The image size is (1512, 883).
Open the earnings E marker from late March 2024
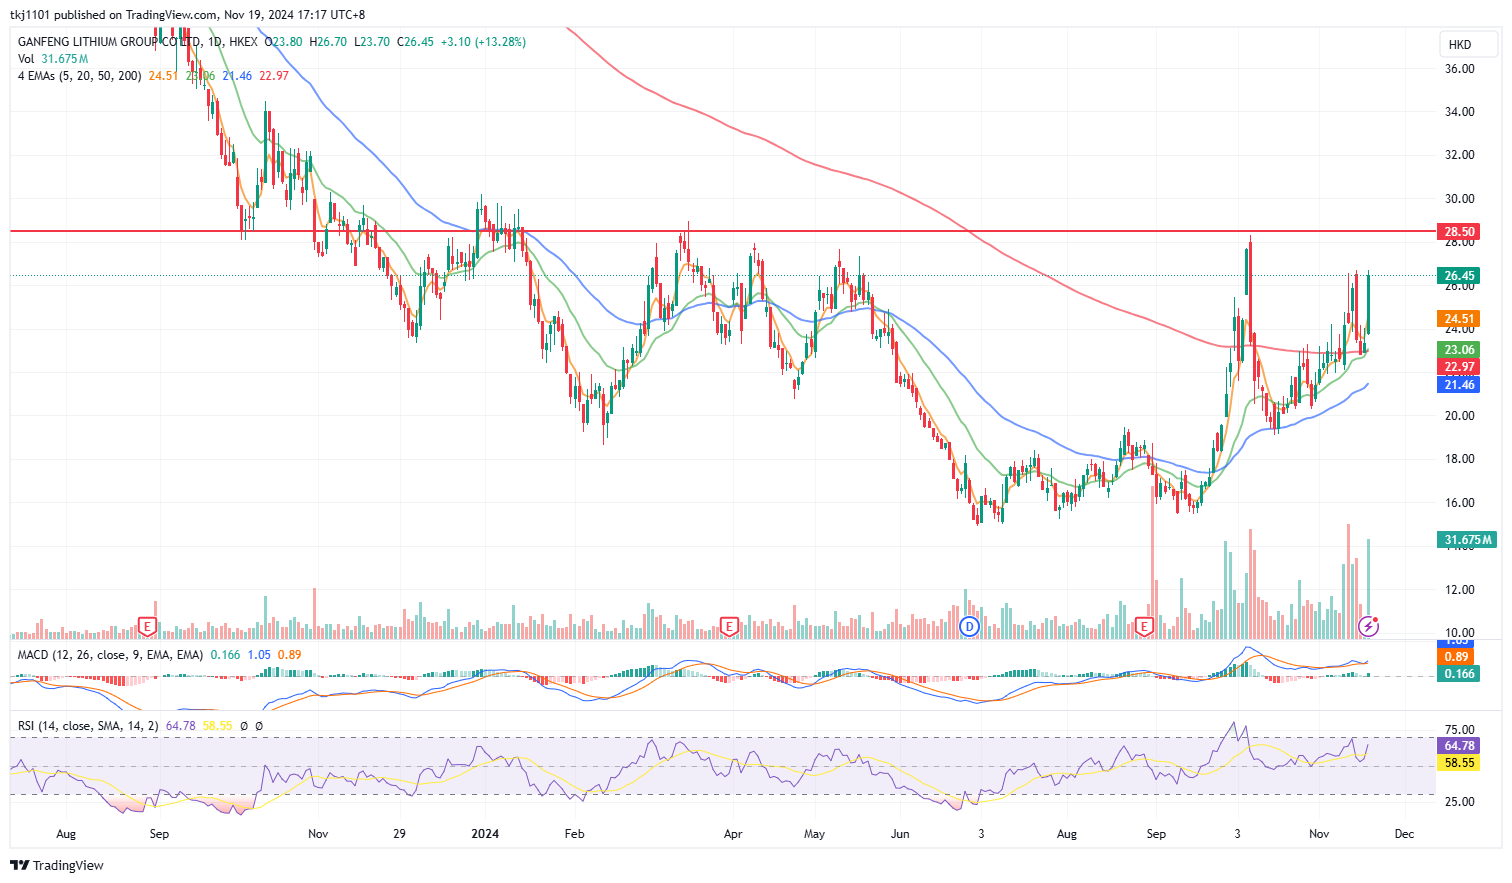point(729,627)
